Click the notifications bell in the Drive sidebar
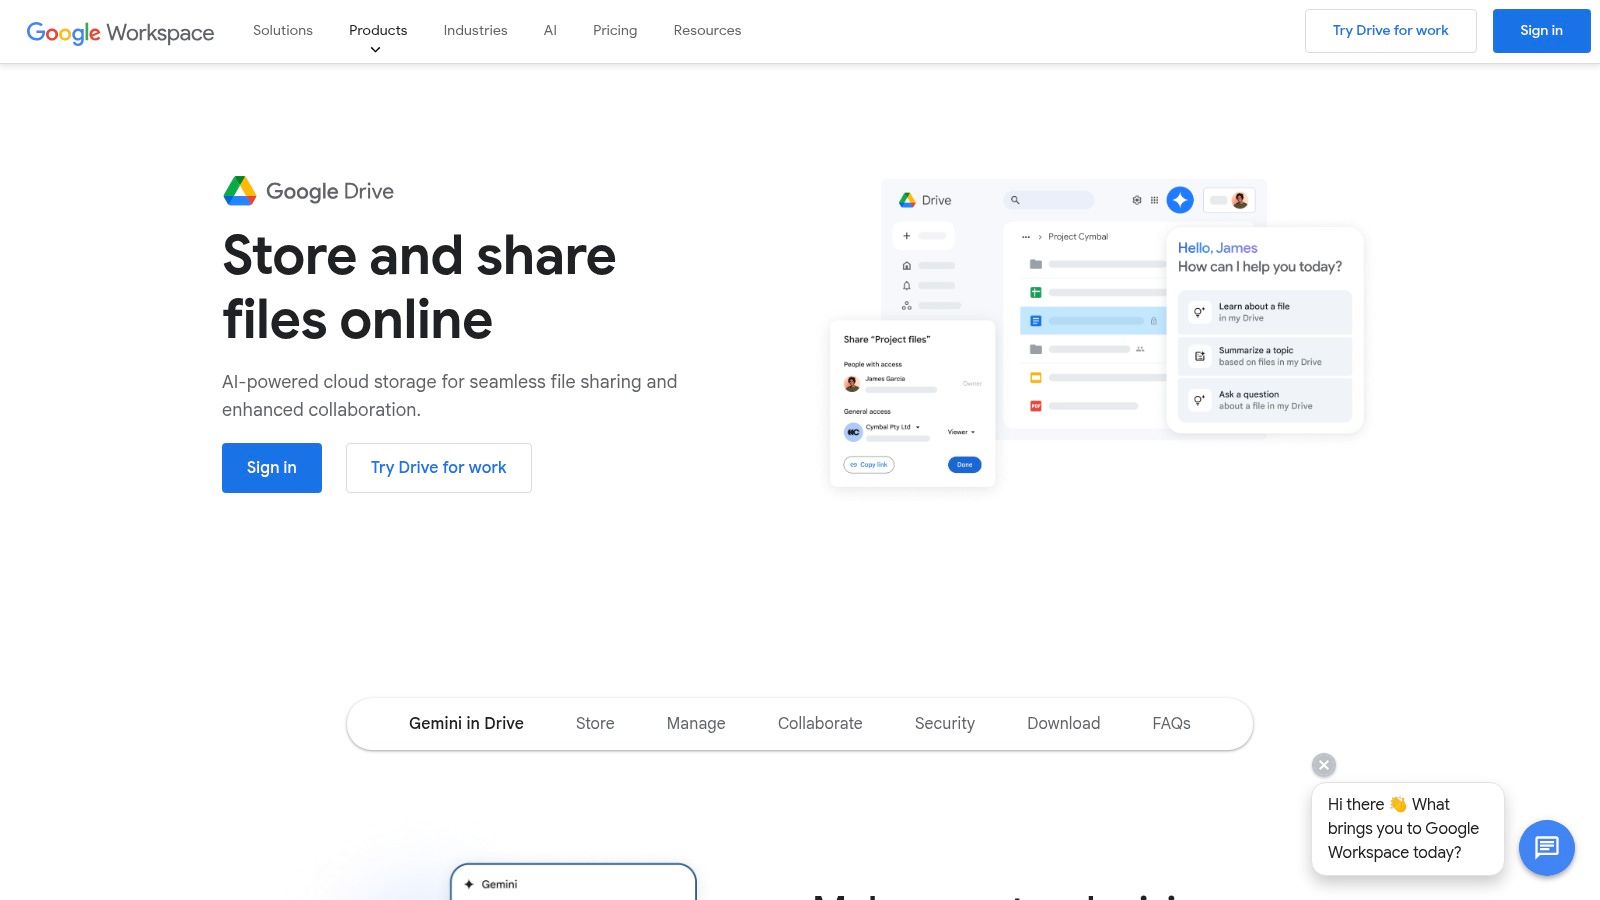The image size is (1600, 900). point(907,285)
